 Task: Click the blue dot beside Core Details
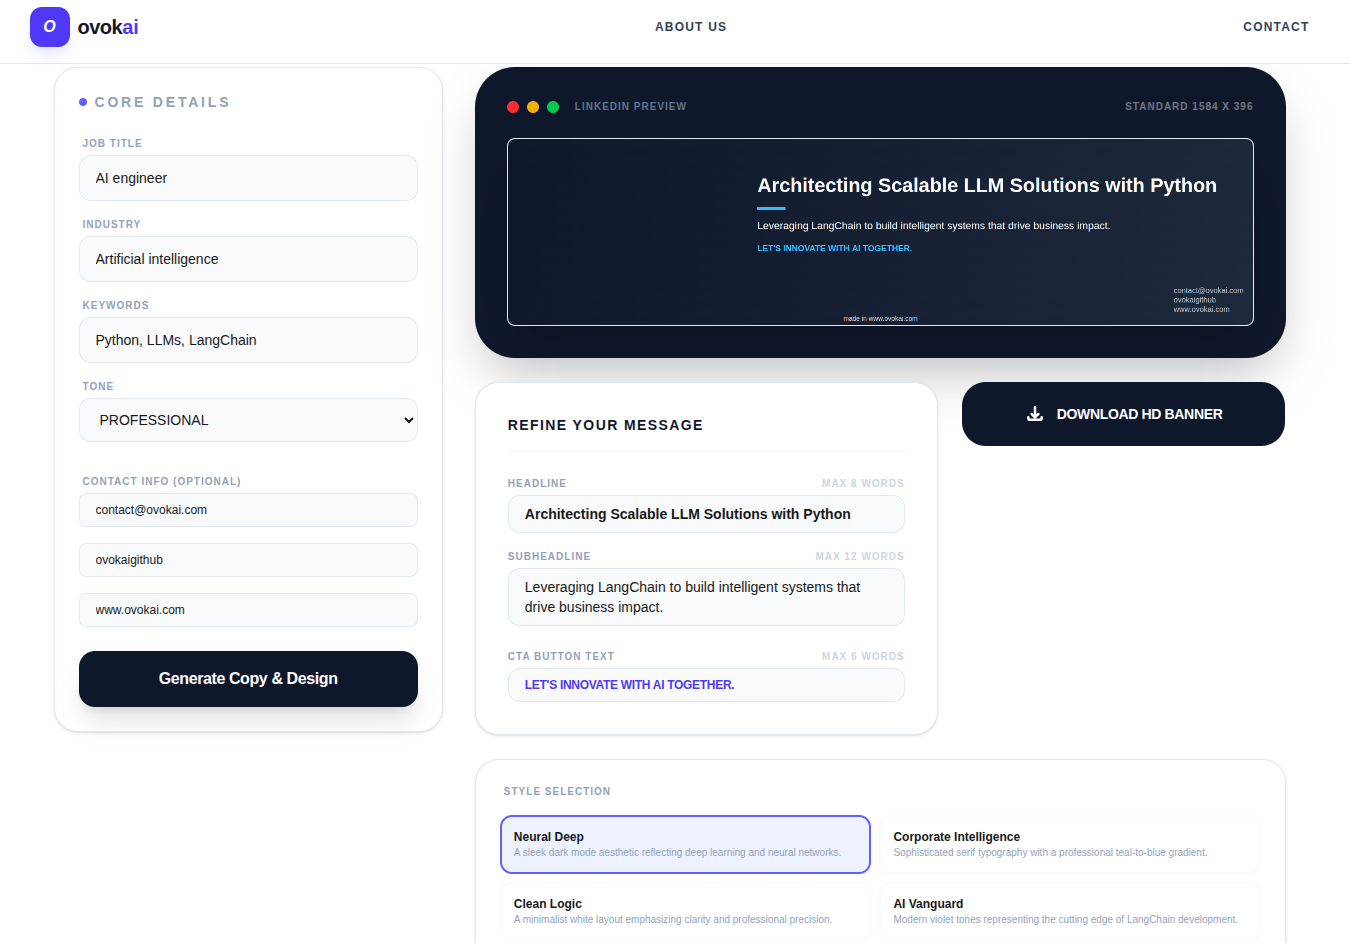82,101
